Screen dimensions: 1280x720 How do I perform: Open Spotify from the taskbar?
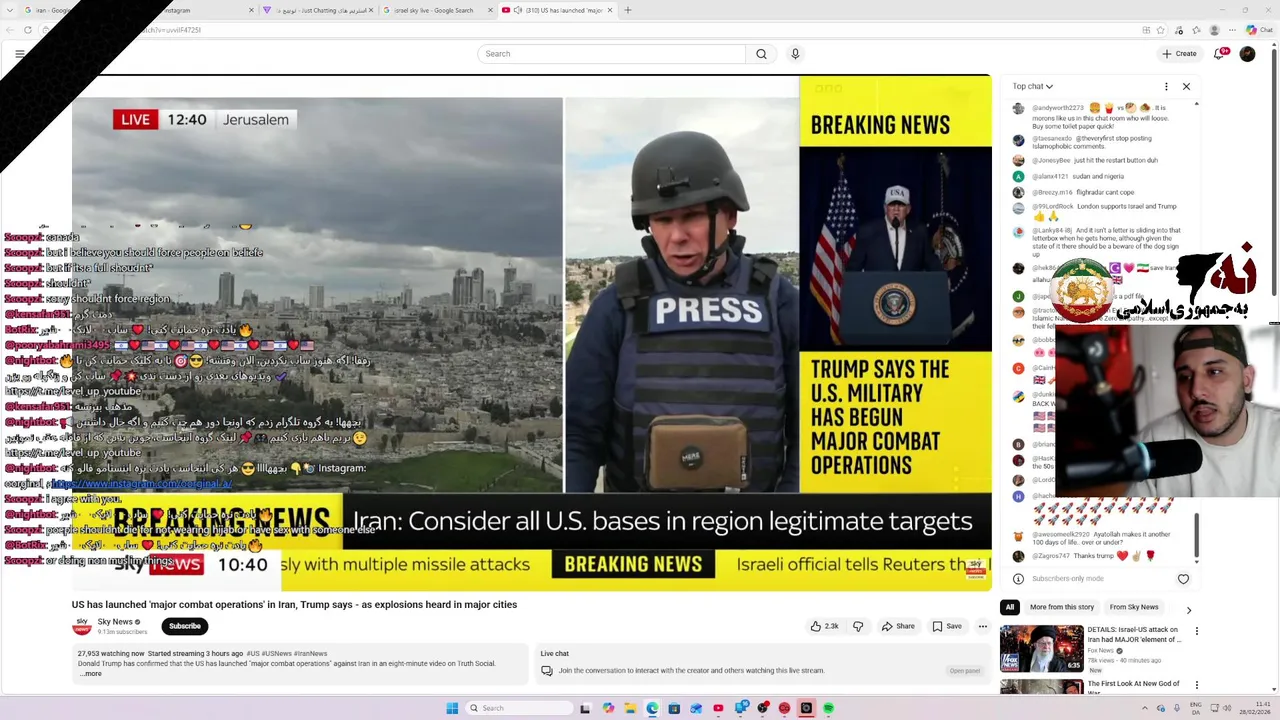point(828,708)
